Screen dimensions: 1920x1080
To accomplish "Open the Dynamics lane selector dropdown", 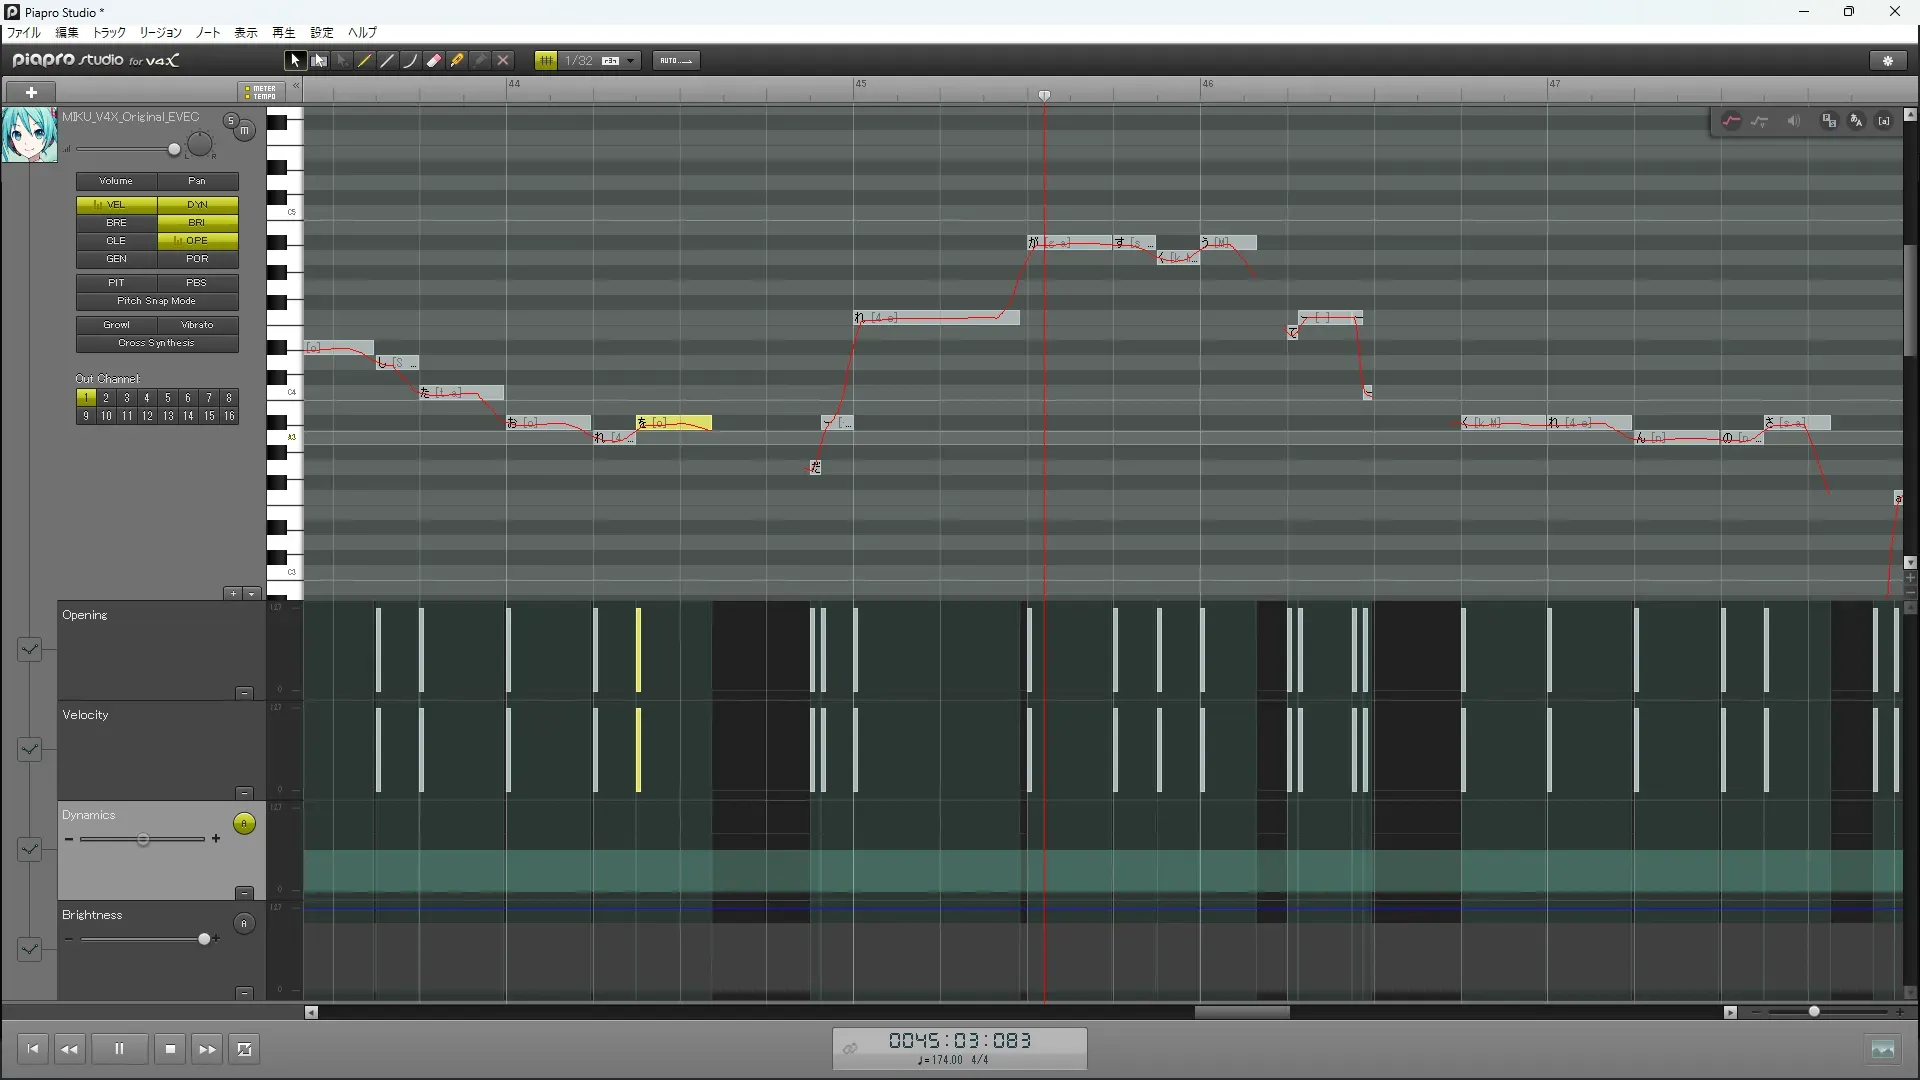I will coord(29,849).
